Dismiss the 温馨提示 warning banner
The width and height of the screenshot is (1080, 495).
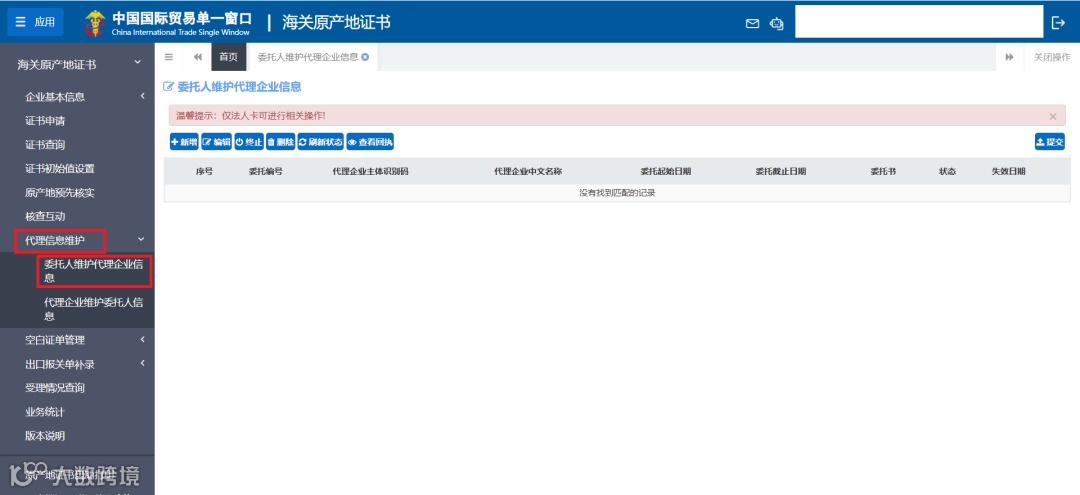(1052, 116)
